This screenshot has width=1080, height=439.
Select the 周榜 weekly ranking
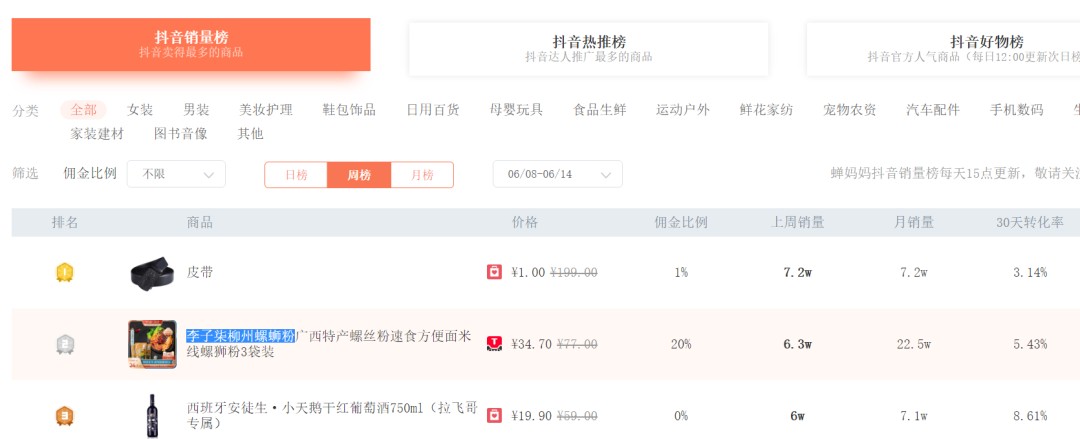point(359,175)
